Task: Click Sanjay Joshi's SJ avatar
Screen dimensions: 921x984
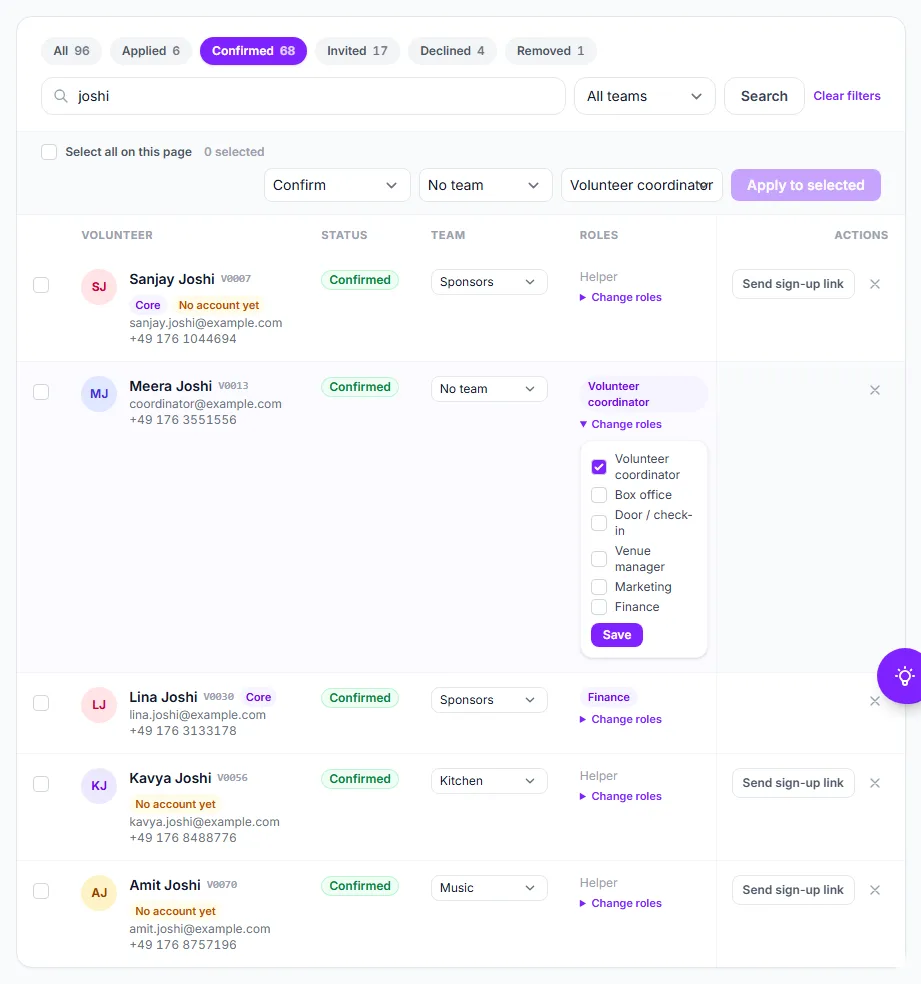Action: pos(99,287)
